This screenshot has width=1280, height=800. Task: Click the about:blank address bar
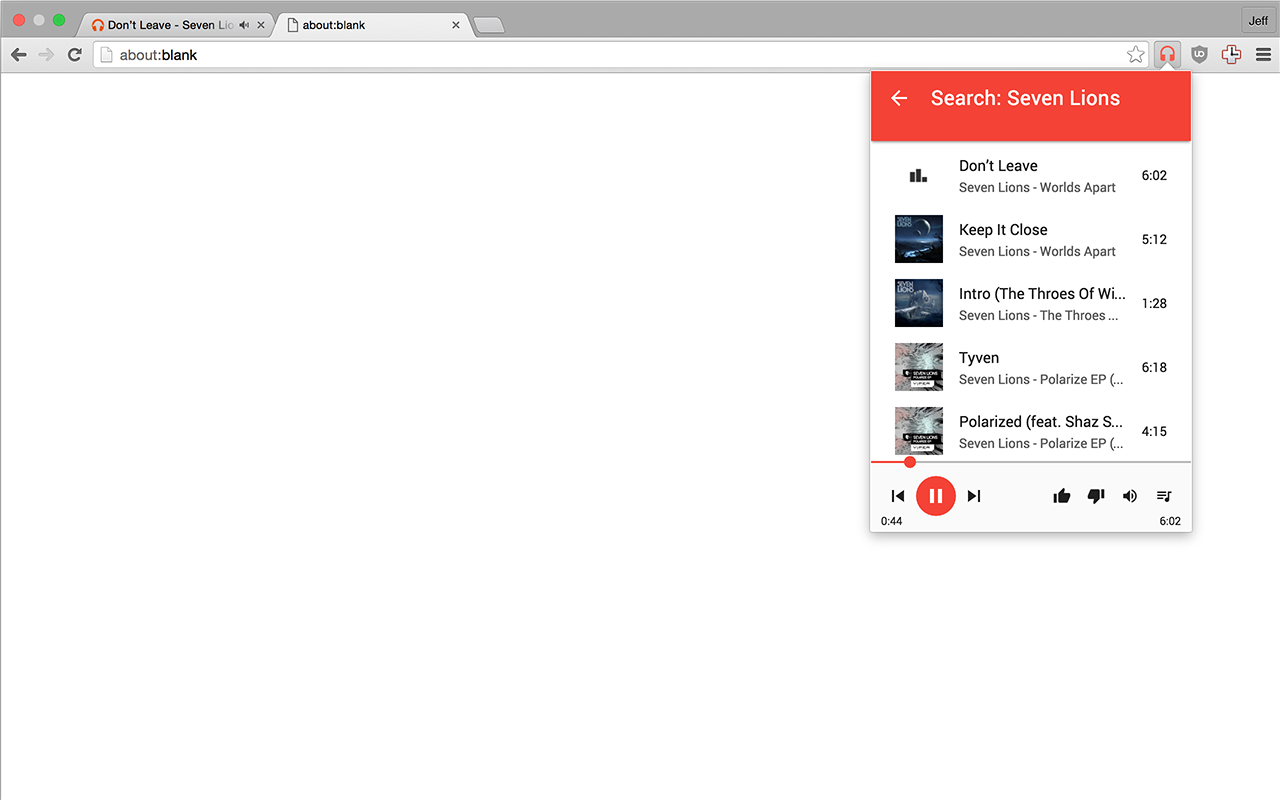(x=620, y=55)
